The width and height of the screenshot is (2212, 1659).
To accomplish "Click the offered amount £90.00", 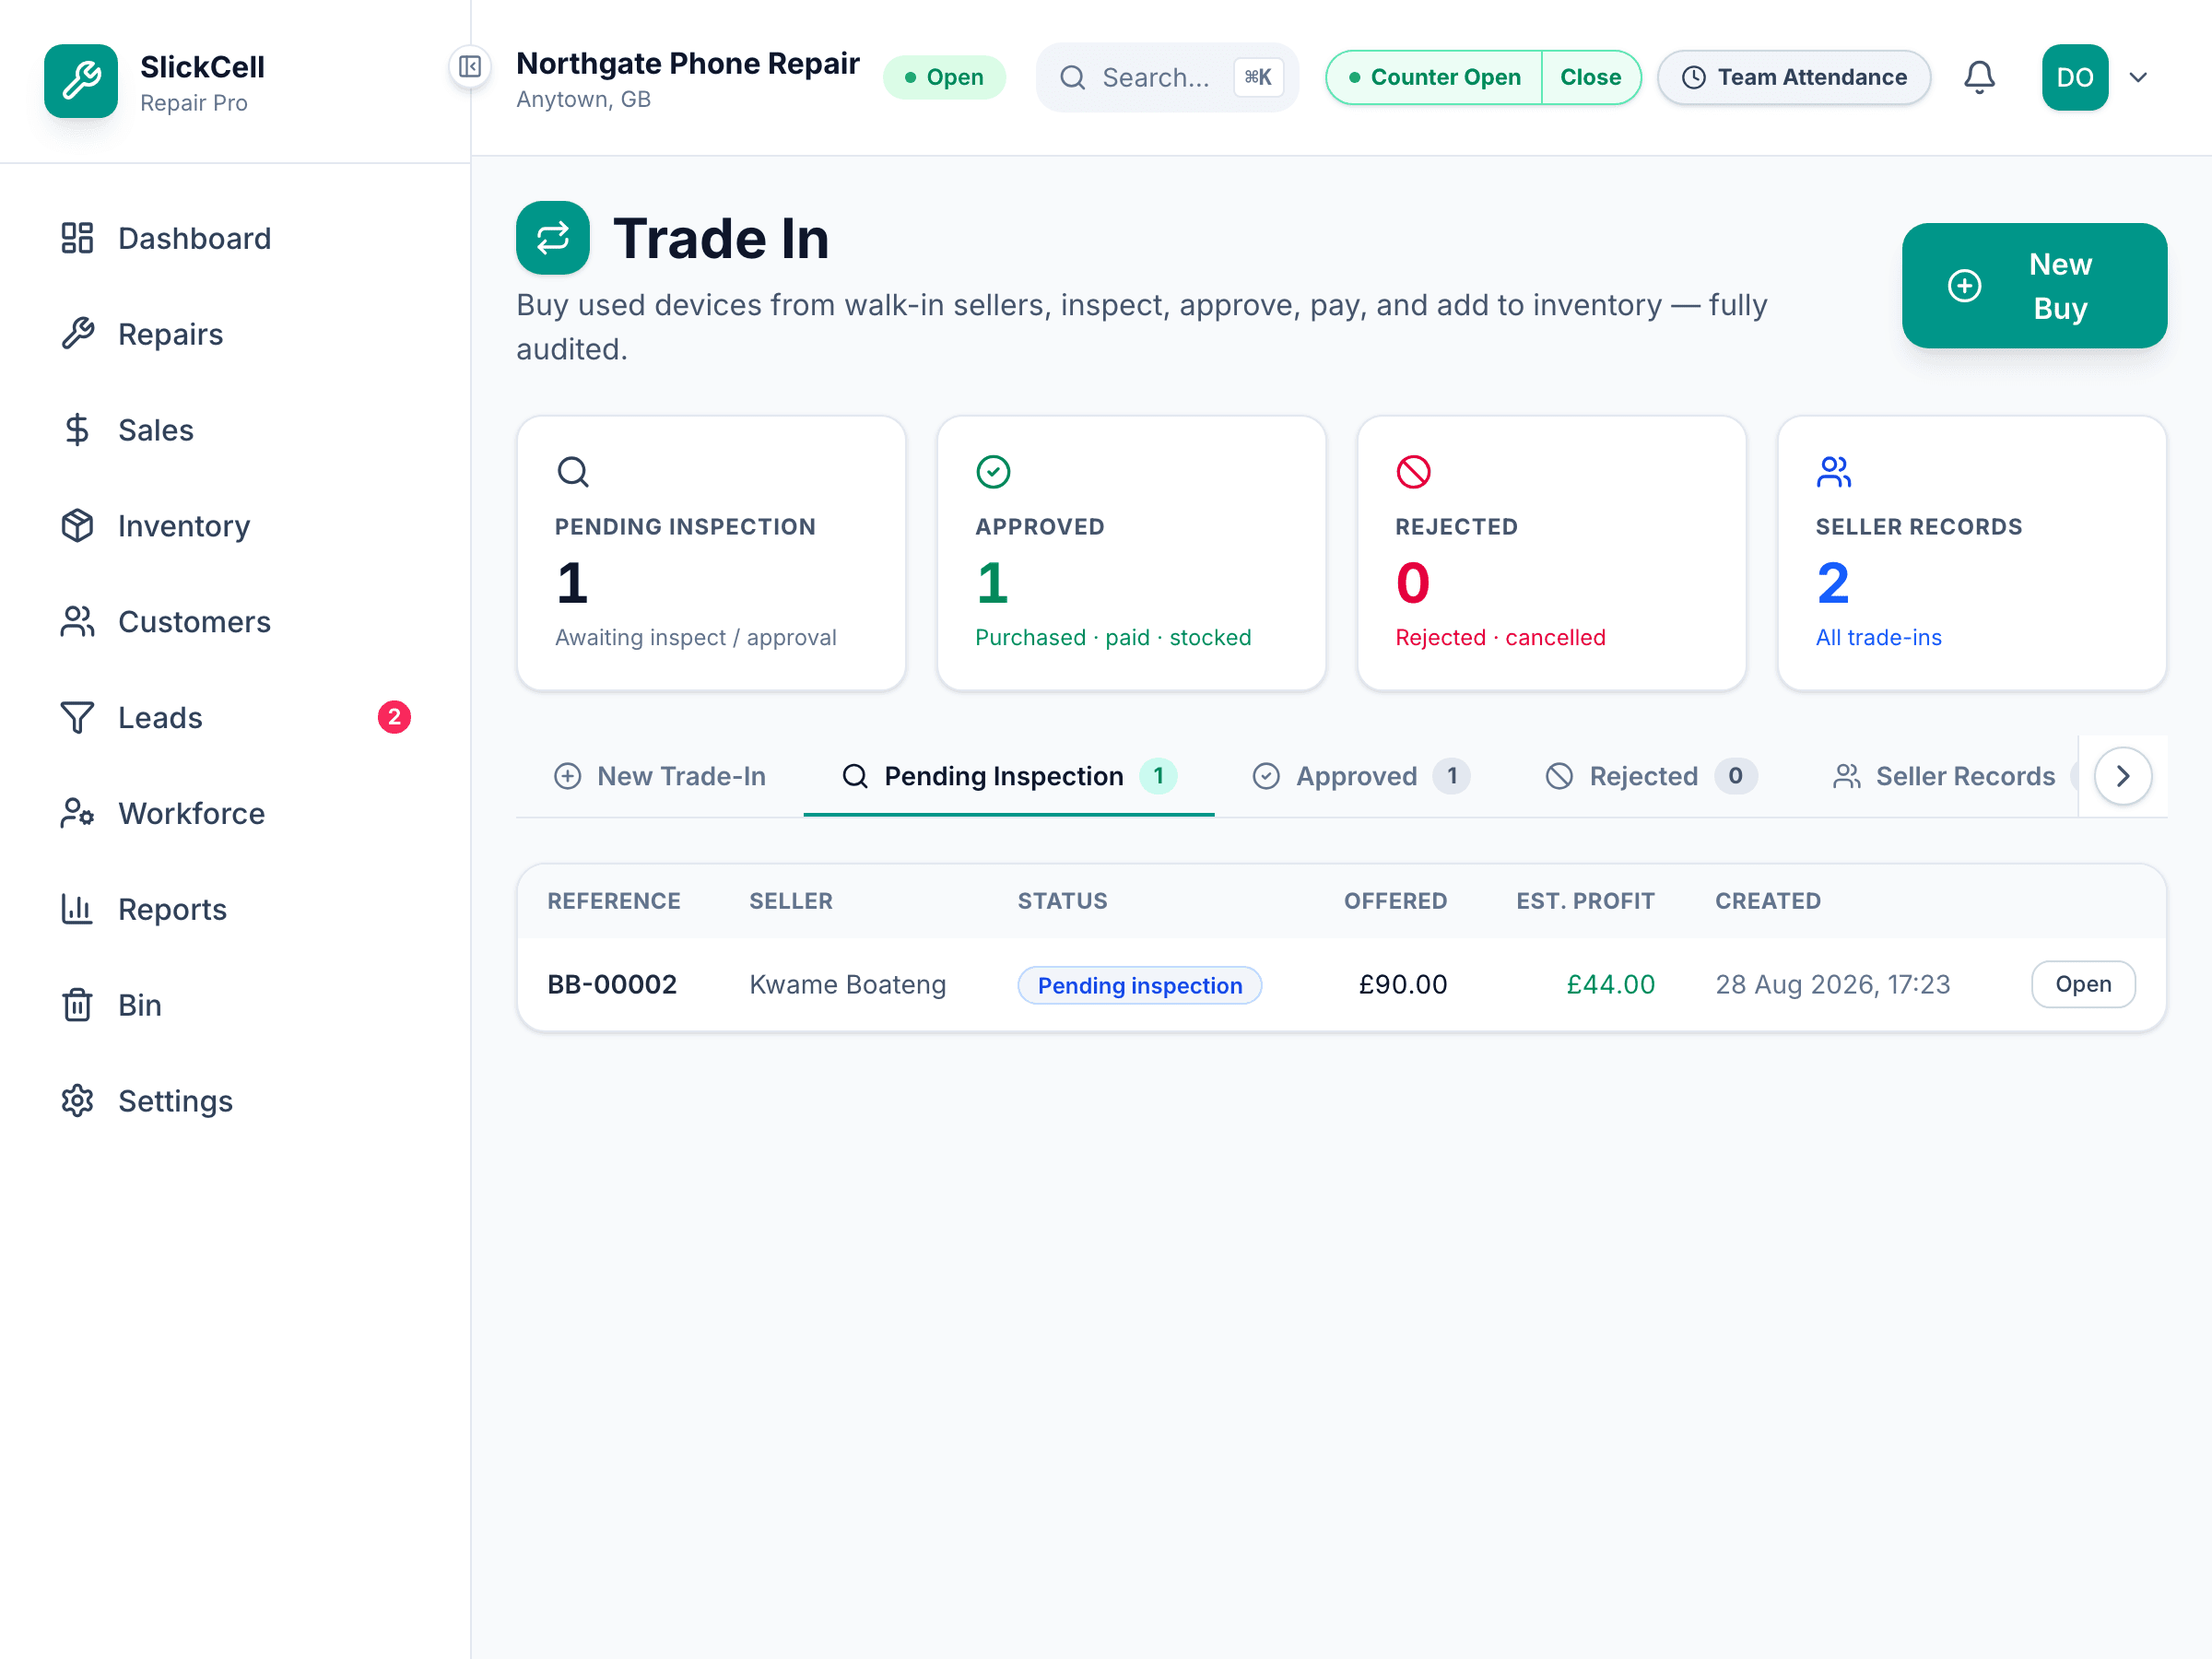I will [x=1402, y=984].
